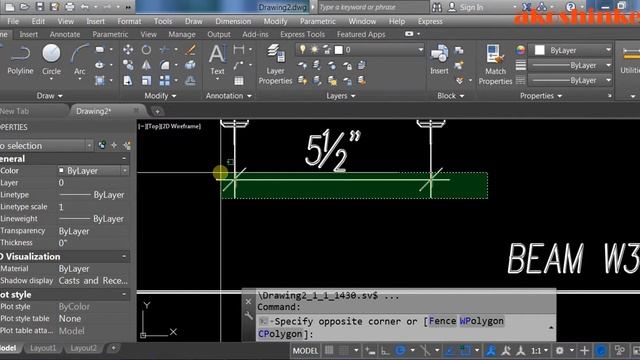This screenshot has width=640, height=360.
Task: Collapse the General properties section
Action: (124, 158)
